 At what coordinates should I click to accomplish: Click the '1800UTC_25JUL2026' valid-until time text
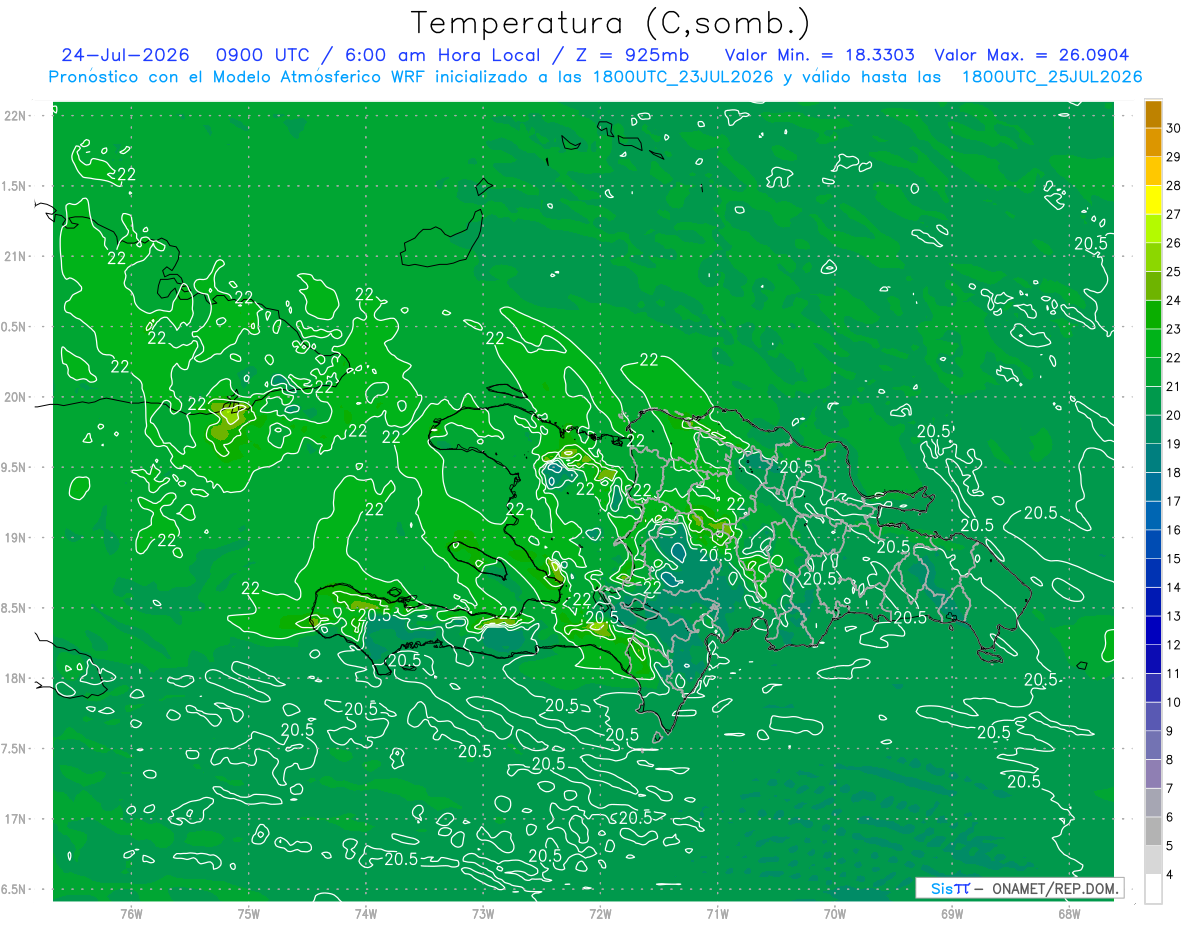(x=1050, y=77)
